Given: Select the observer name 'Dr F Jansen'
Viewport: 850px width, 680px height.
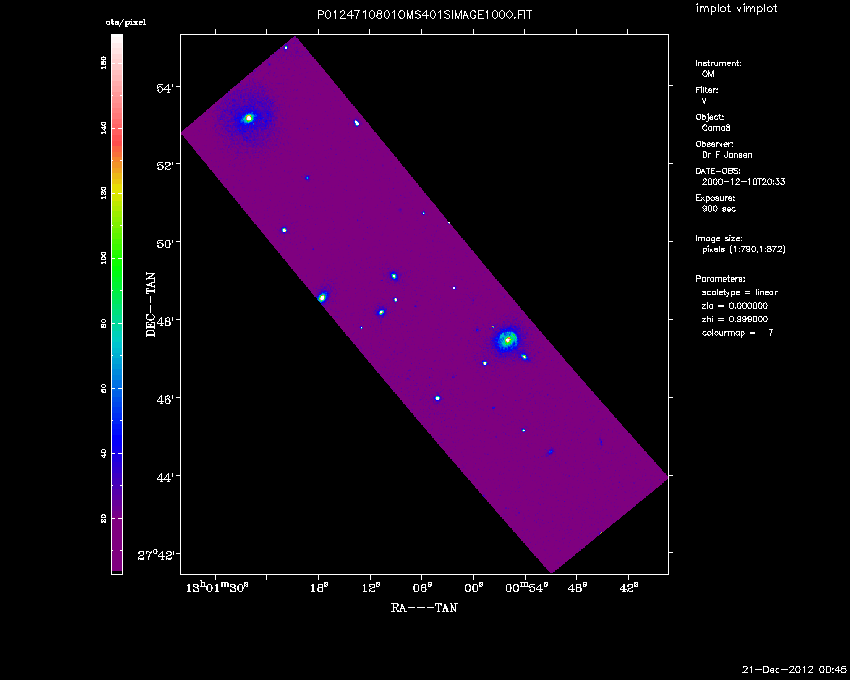Looking at the screenshot, I should (x=727, y=155).
